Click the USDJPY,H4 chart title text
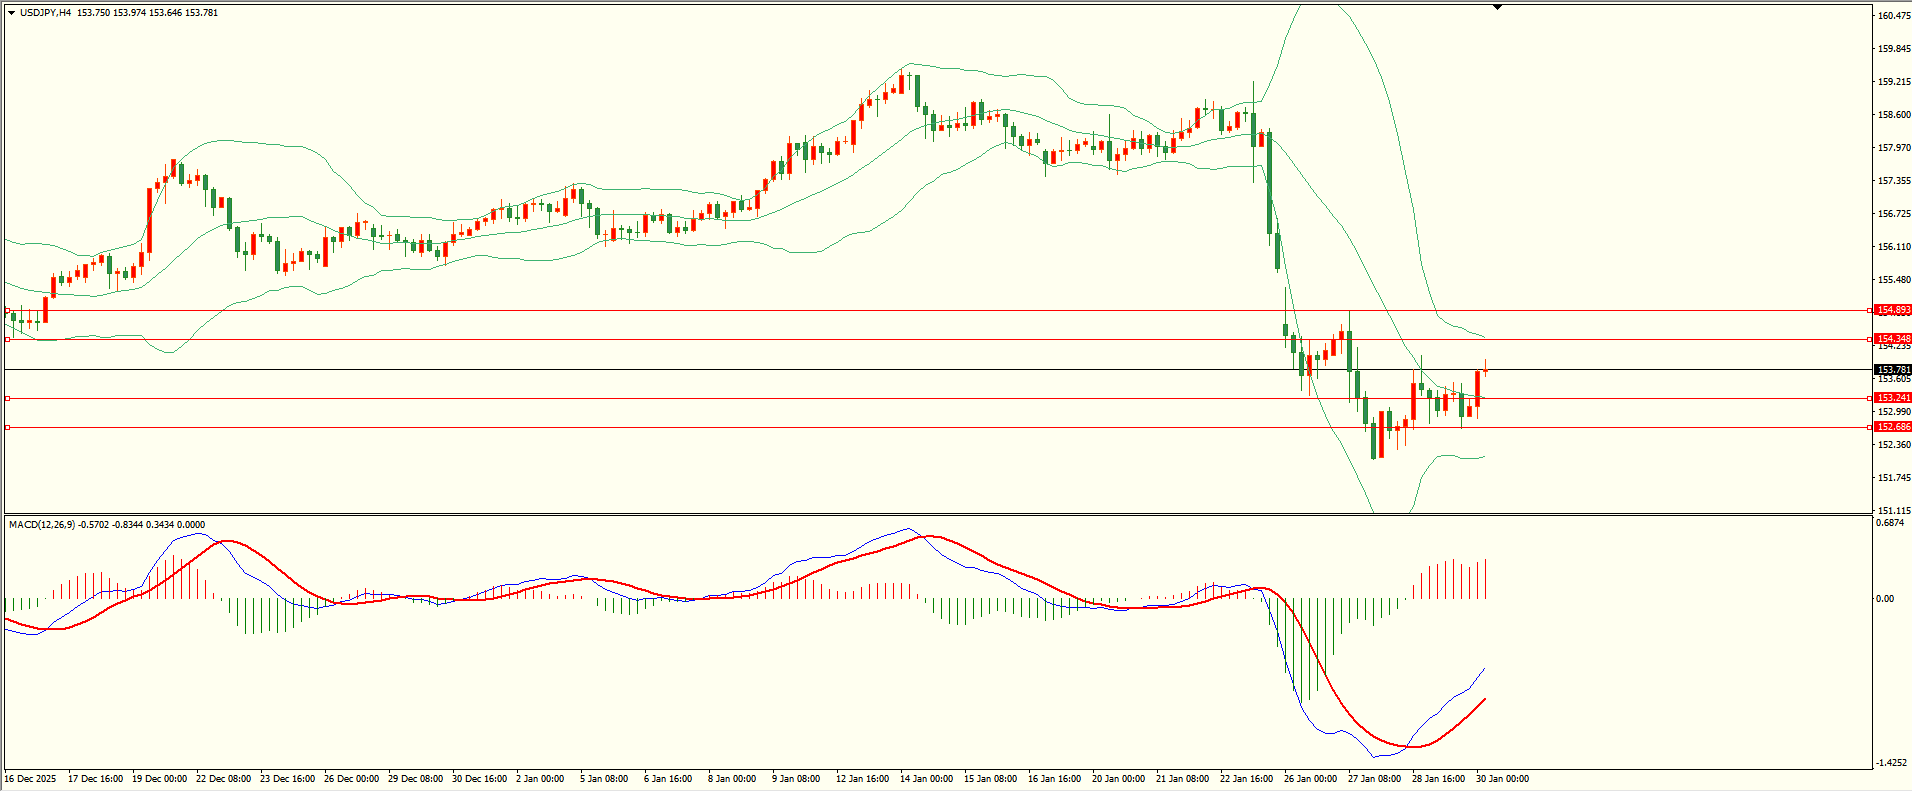Viewport: 1912px width, 791px height. pos(45,13)
